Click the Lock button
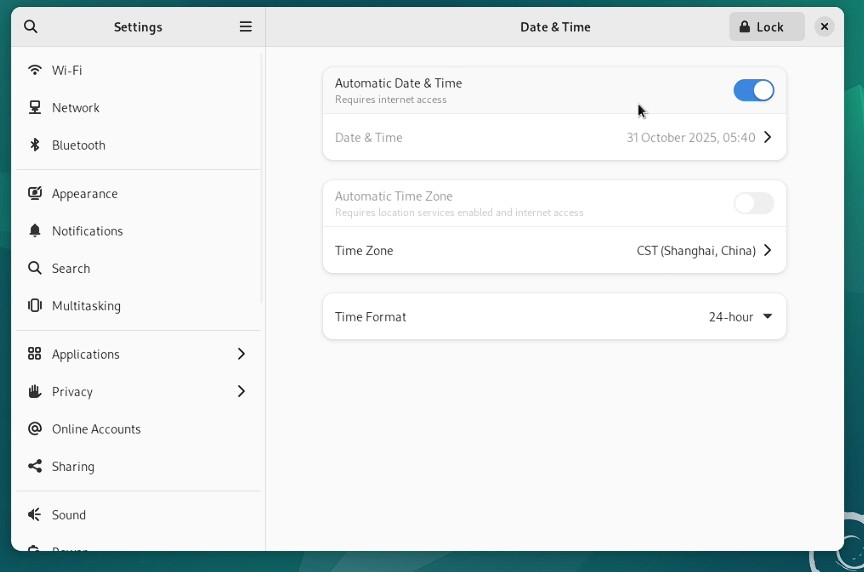This screenshot has width=864, height=572. tap(766, 27)
